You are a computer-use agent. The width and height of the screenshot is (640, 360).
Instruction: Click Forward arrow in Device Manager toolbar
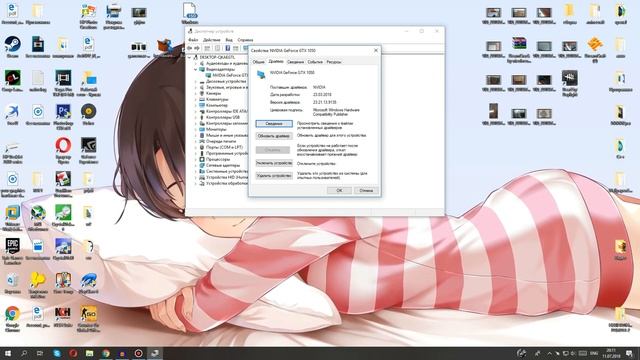point(197,48)
